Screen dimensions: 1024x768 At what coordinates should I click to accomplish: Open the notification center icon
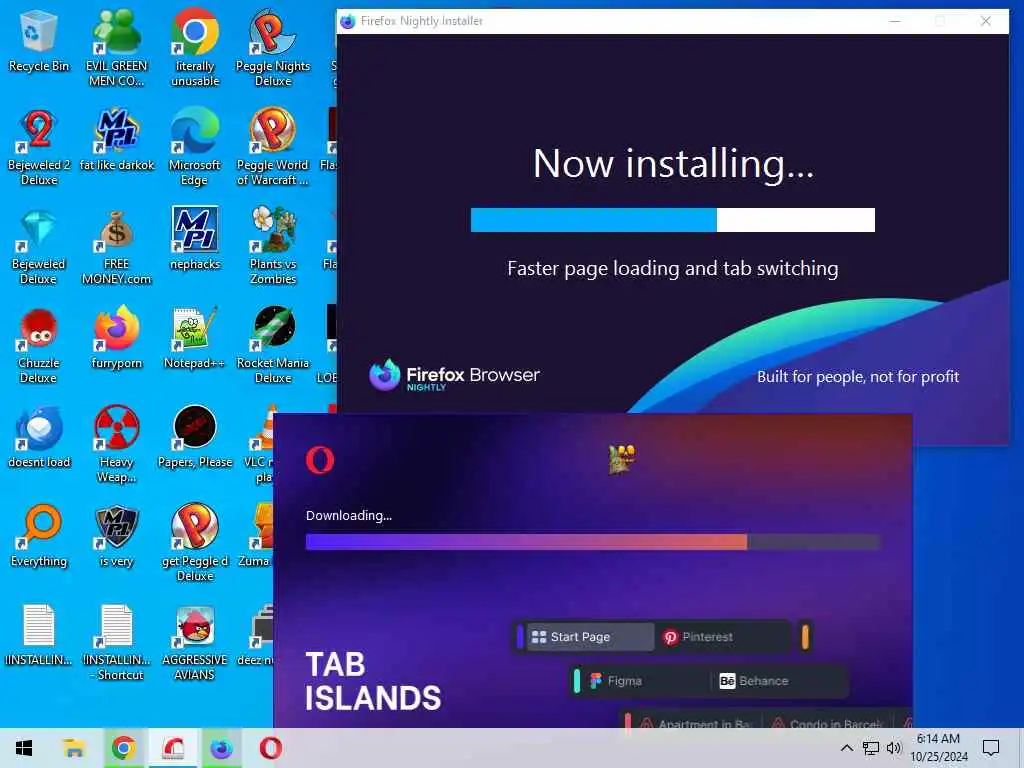click(x=991, y=748)
